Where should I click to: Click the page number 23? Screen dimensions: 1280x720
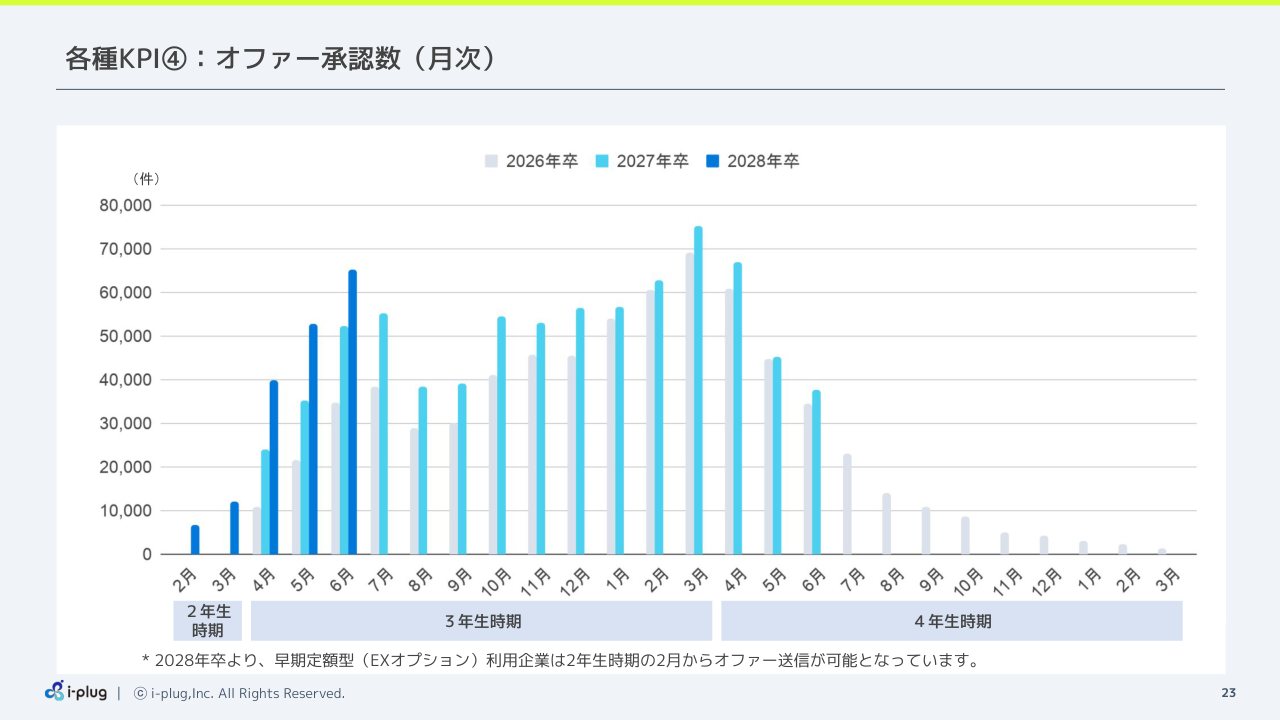[x=1228, y=693]
